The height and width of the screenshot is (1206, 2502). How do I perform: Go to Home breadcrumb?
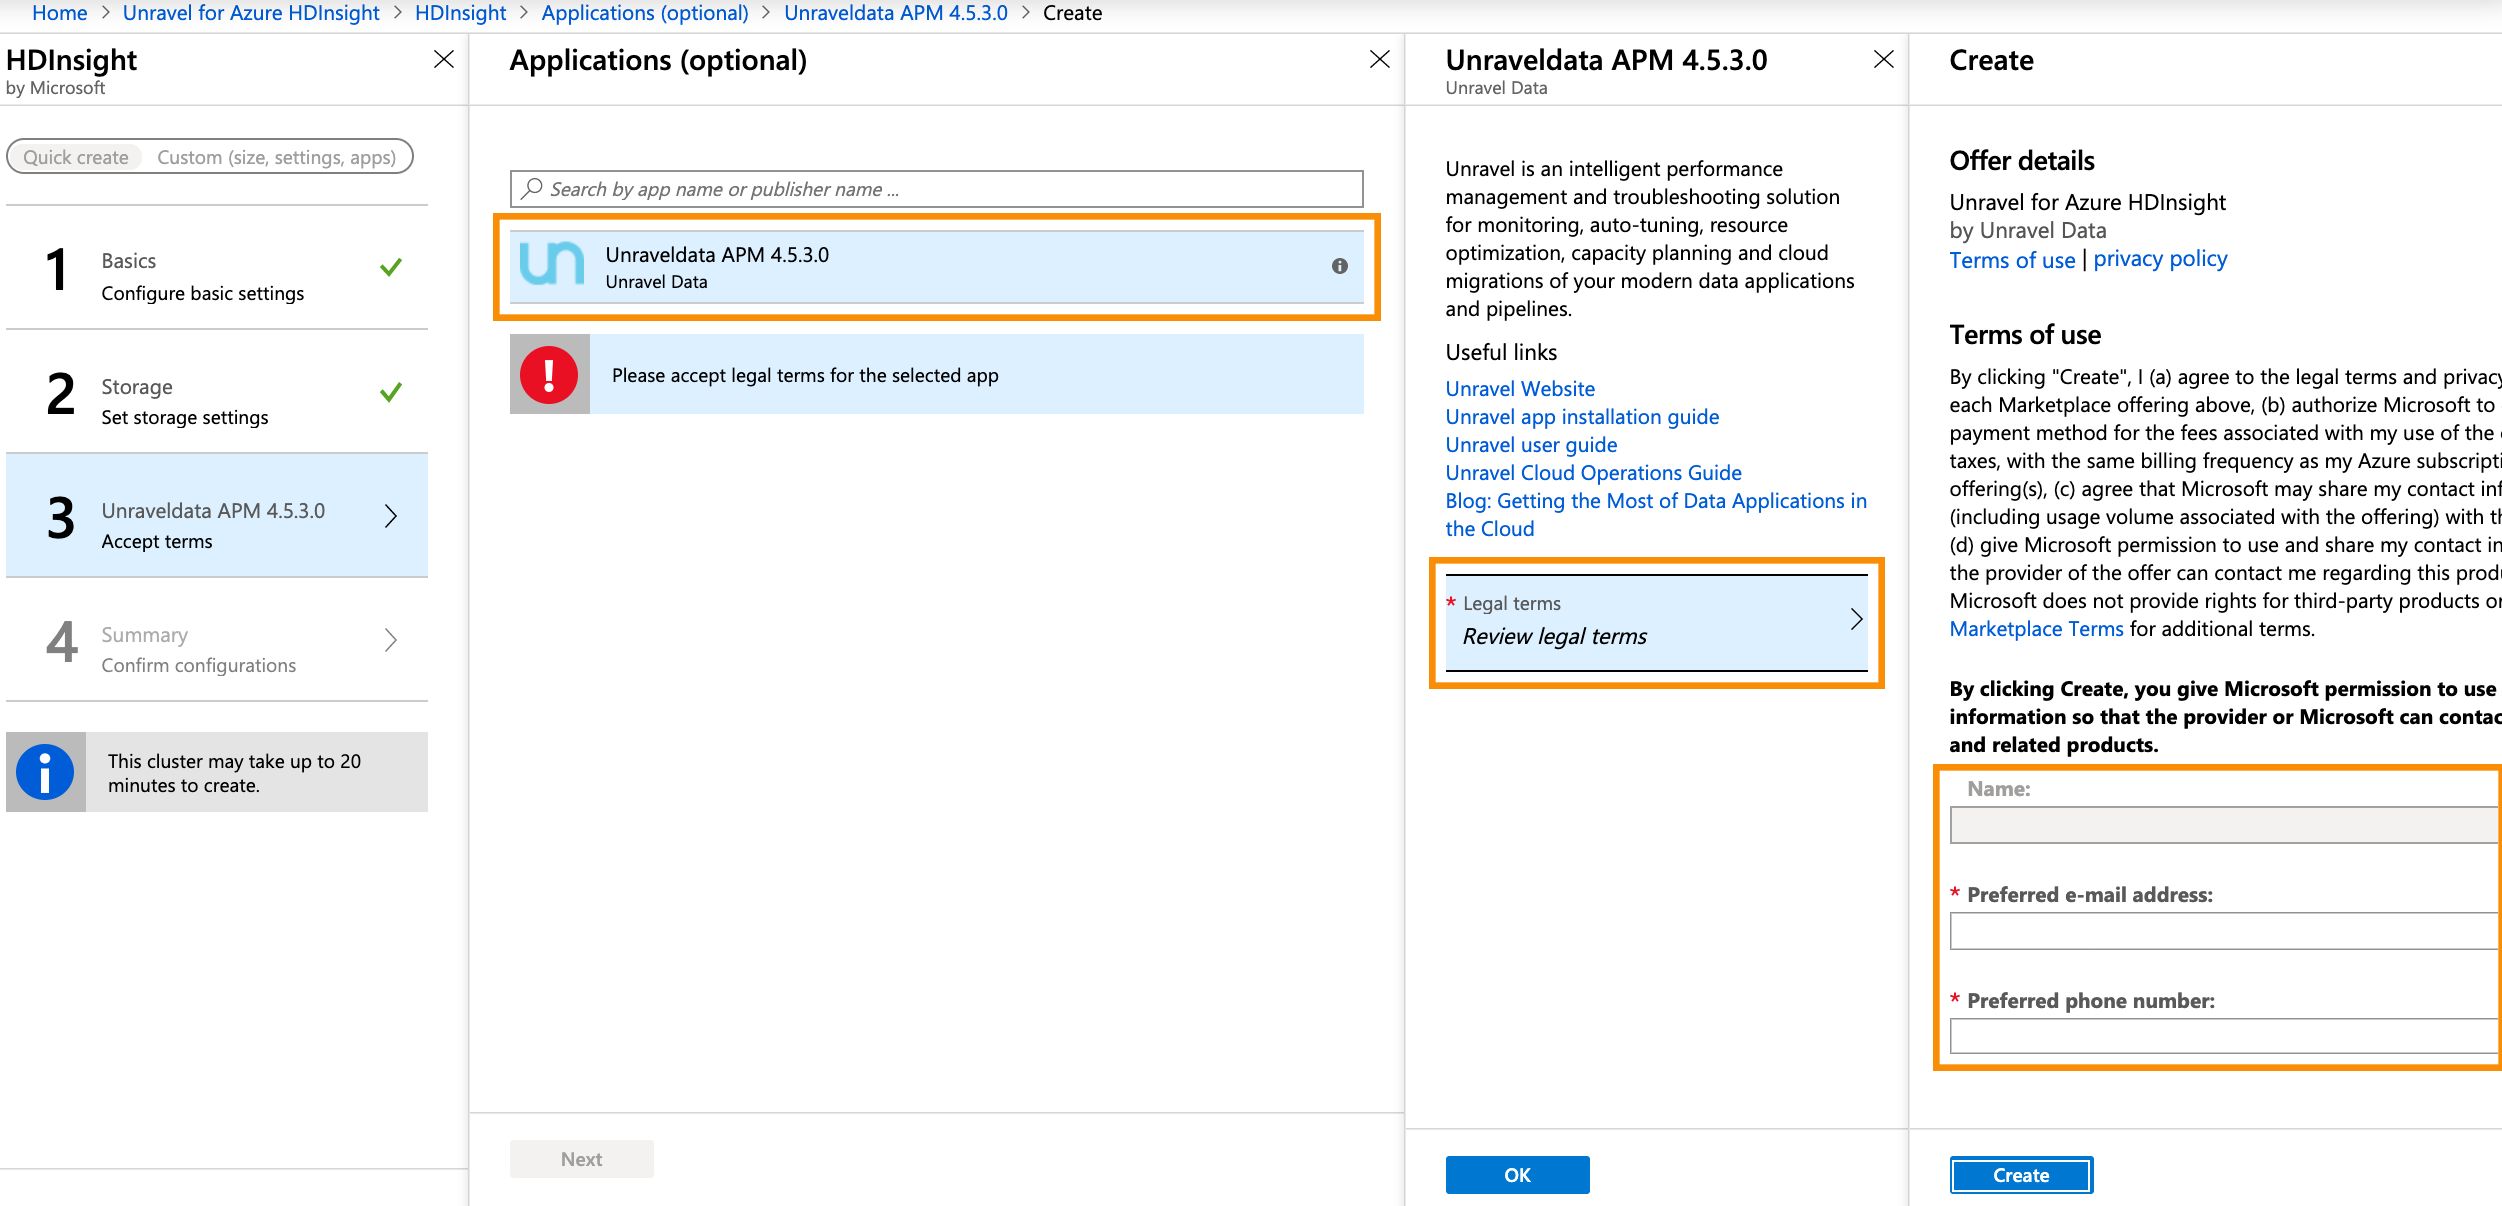pos(60,13)
